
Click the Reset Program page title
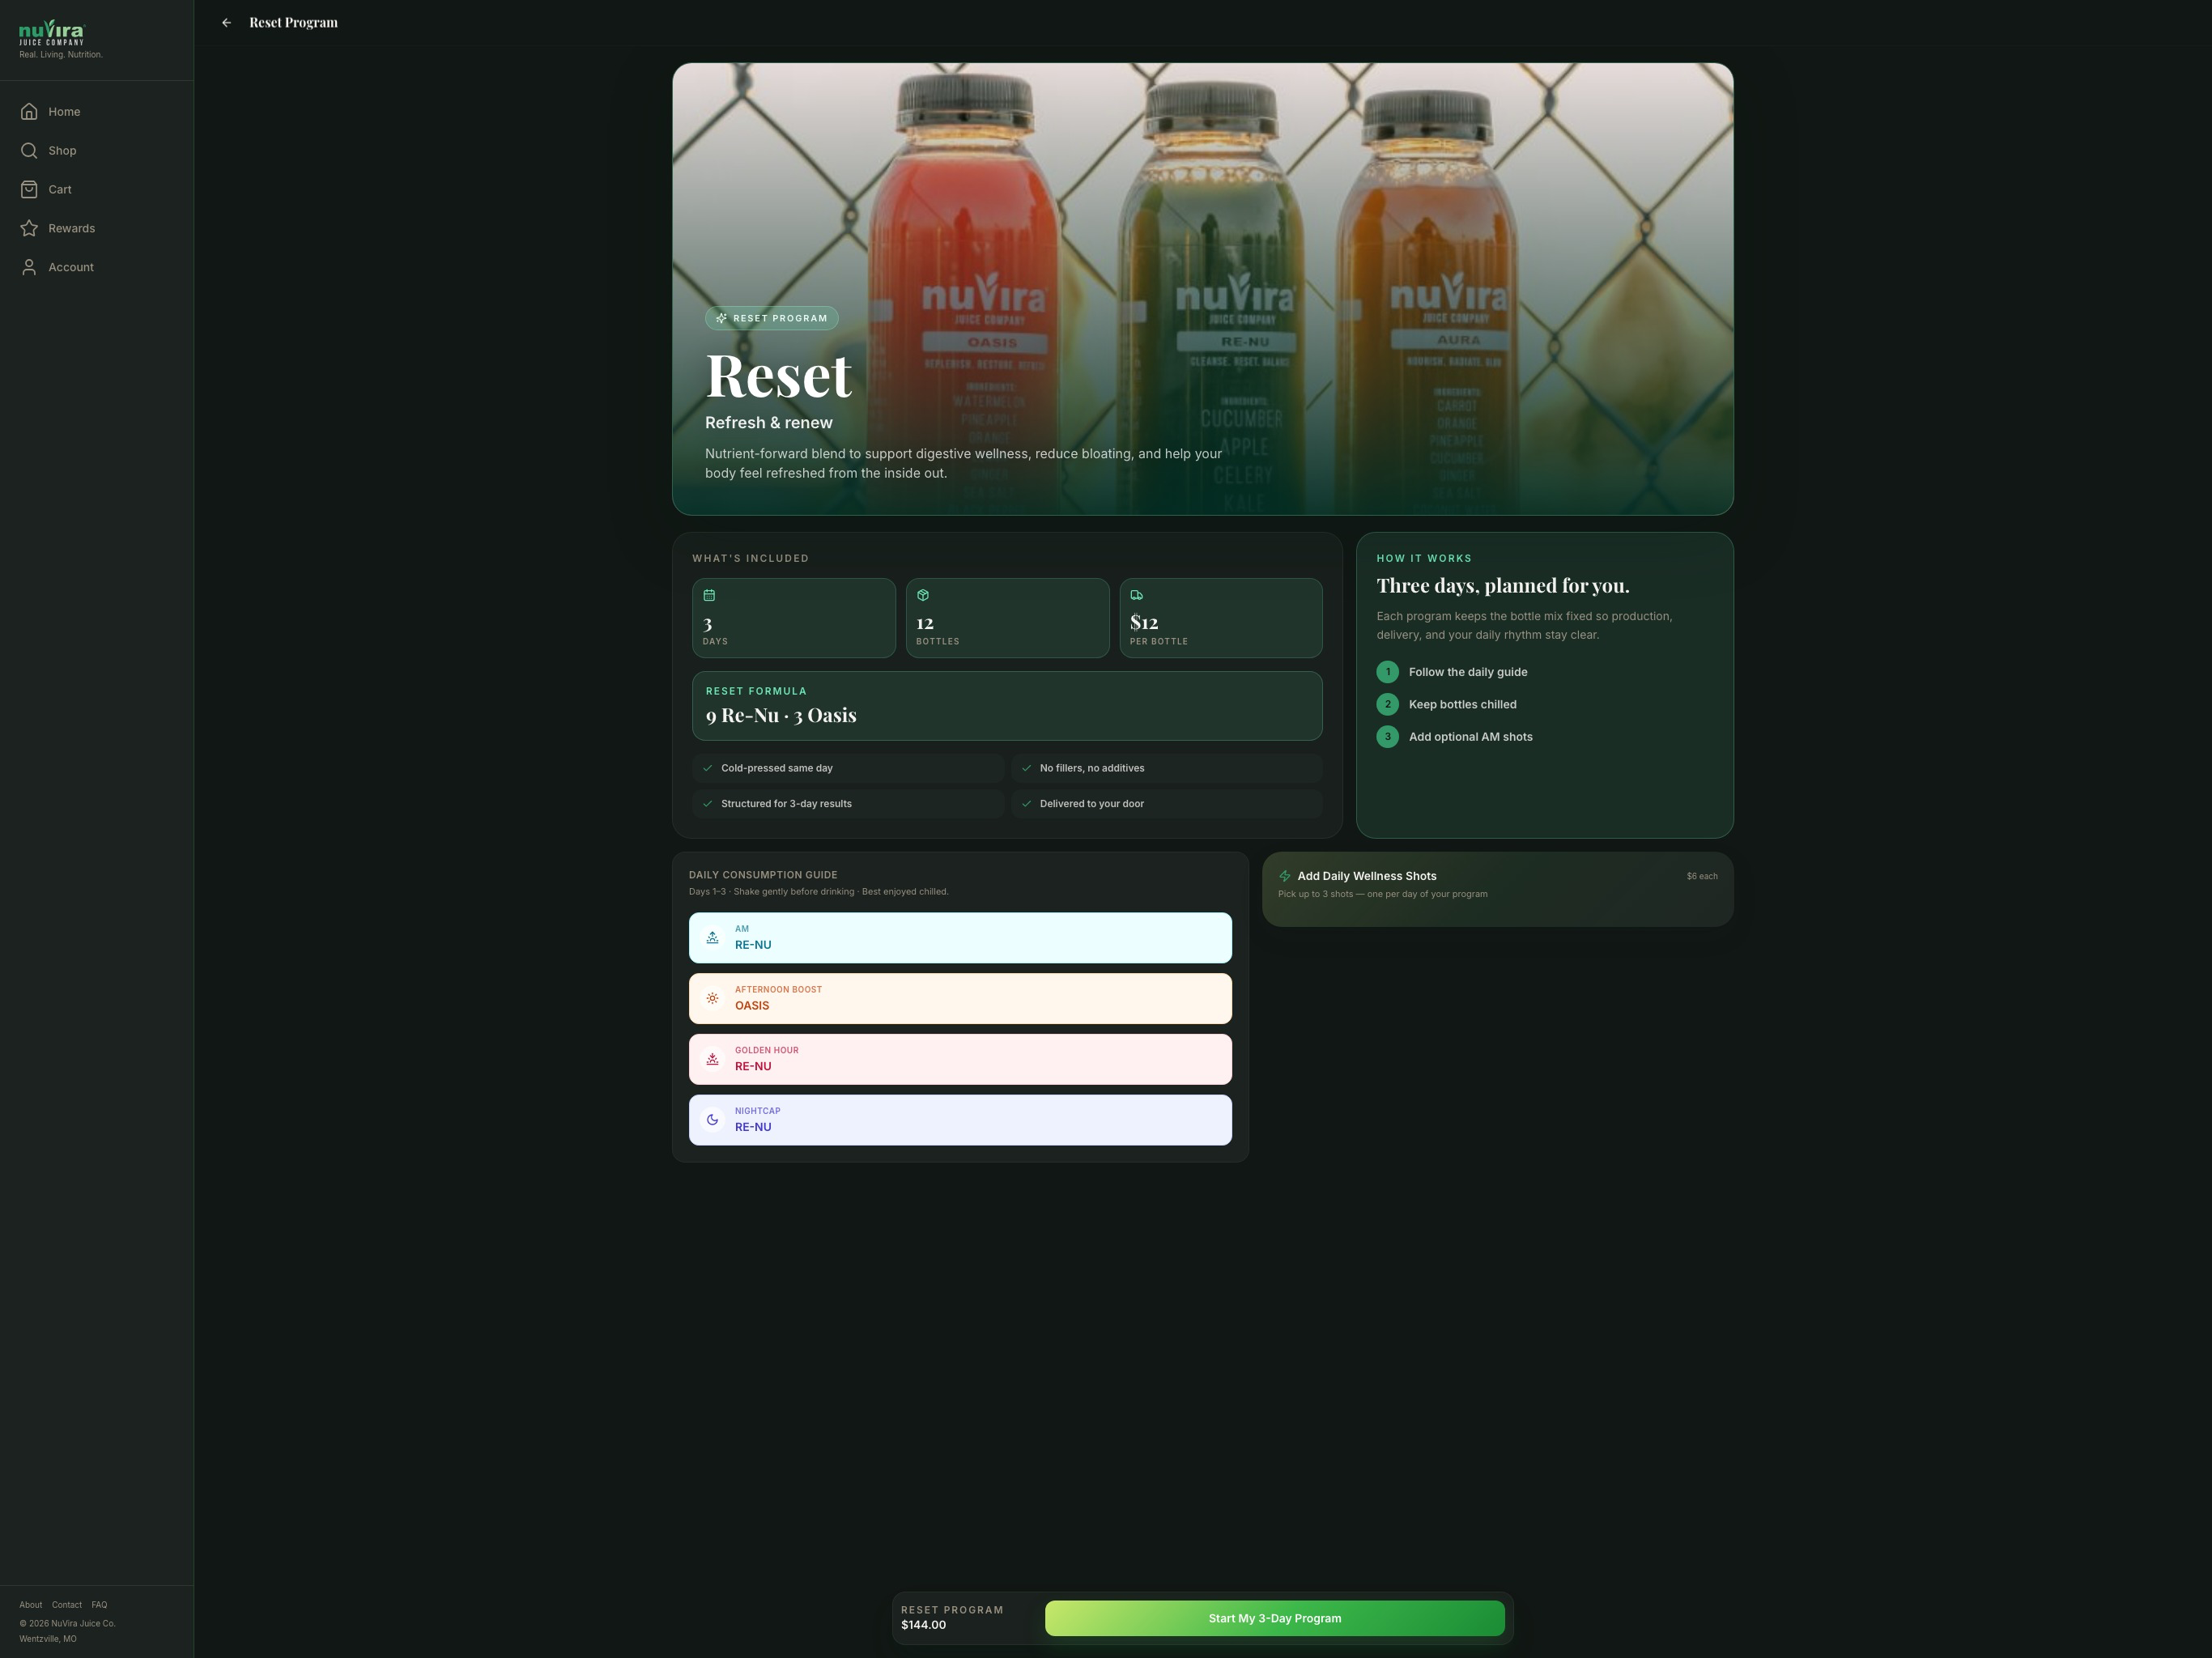click(x=293, y=22)
